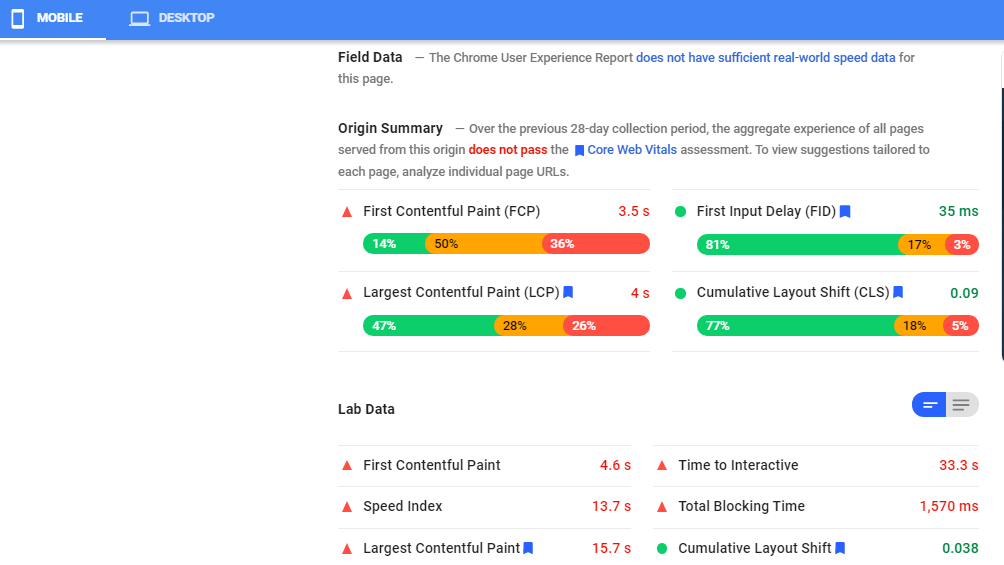Switch Lab Data toggle to expanded view
The height and width of the screenshot is (565, 1004).
tap(961, 405)
